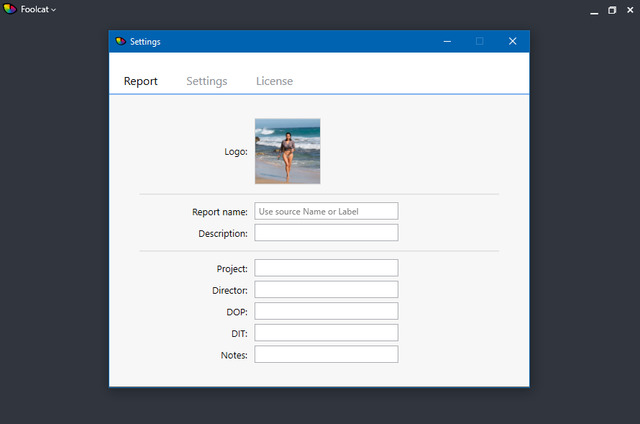640x424 pixels.
Task: Select the Logo image thumbnail
Action: coord(287,151)
